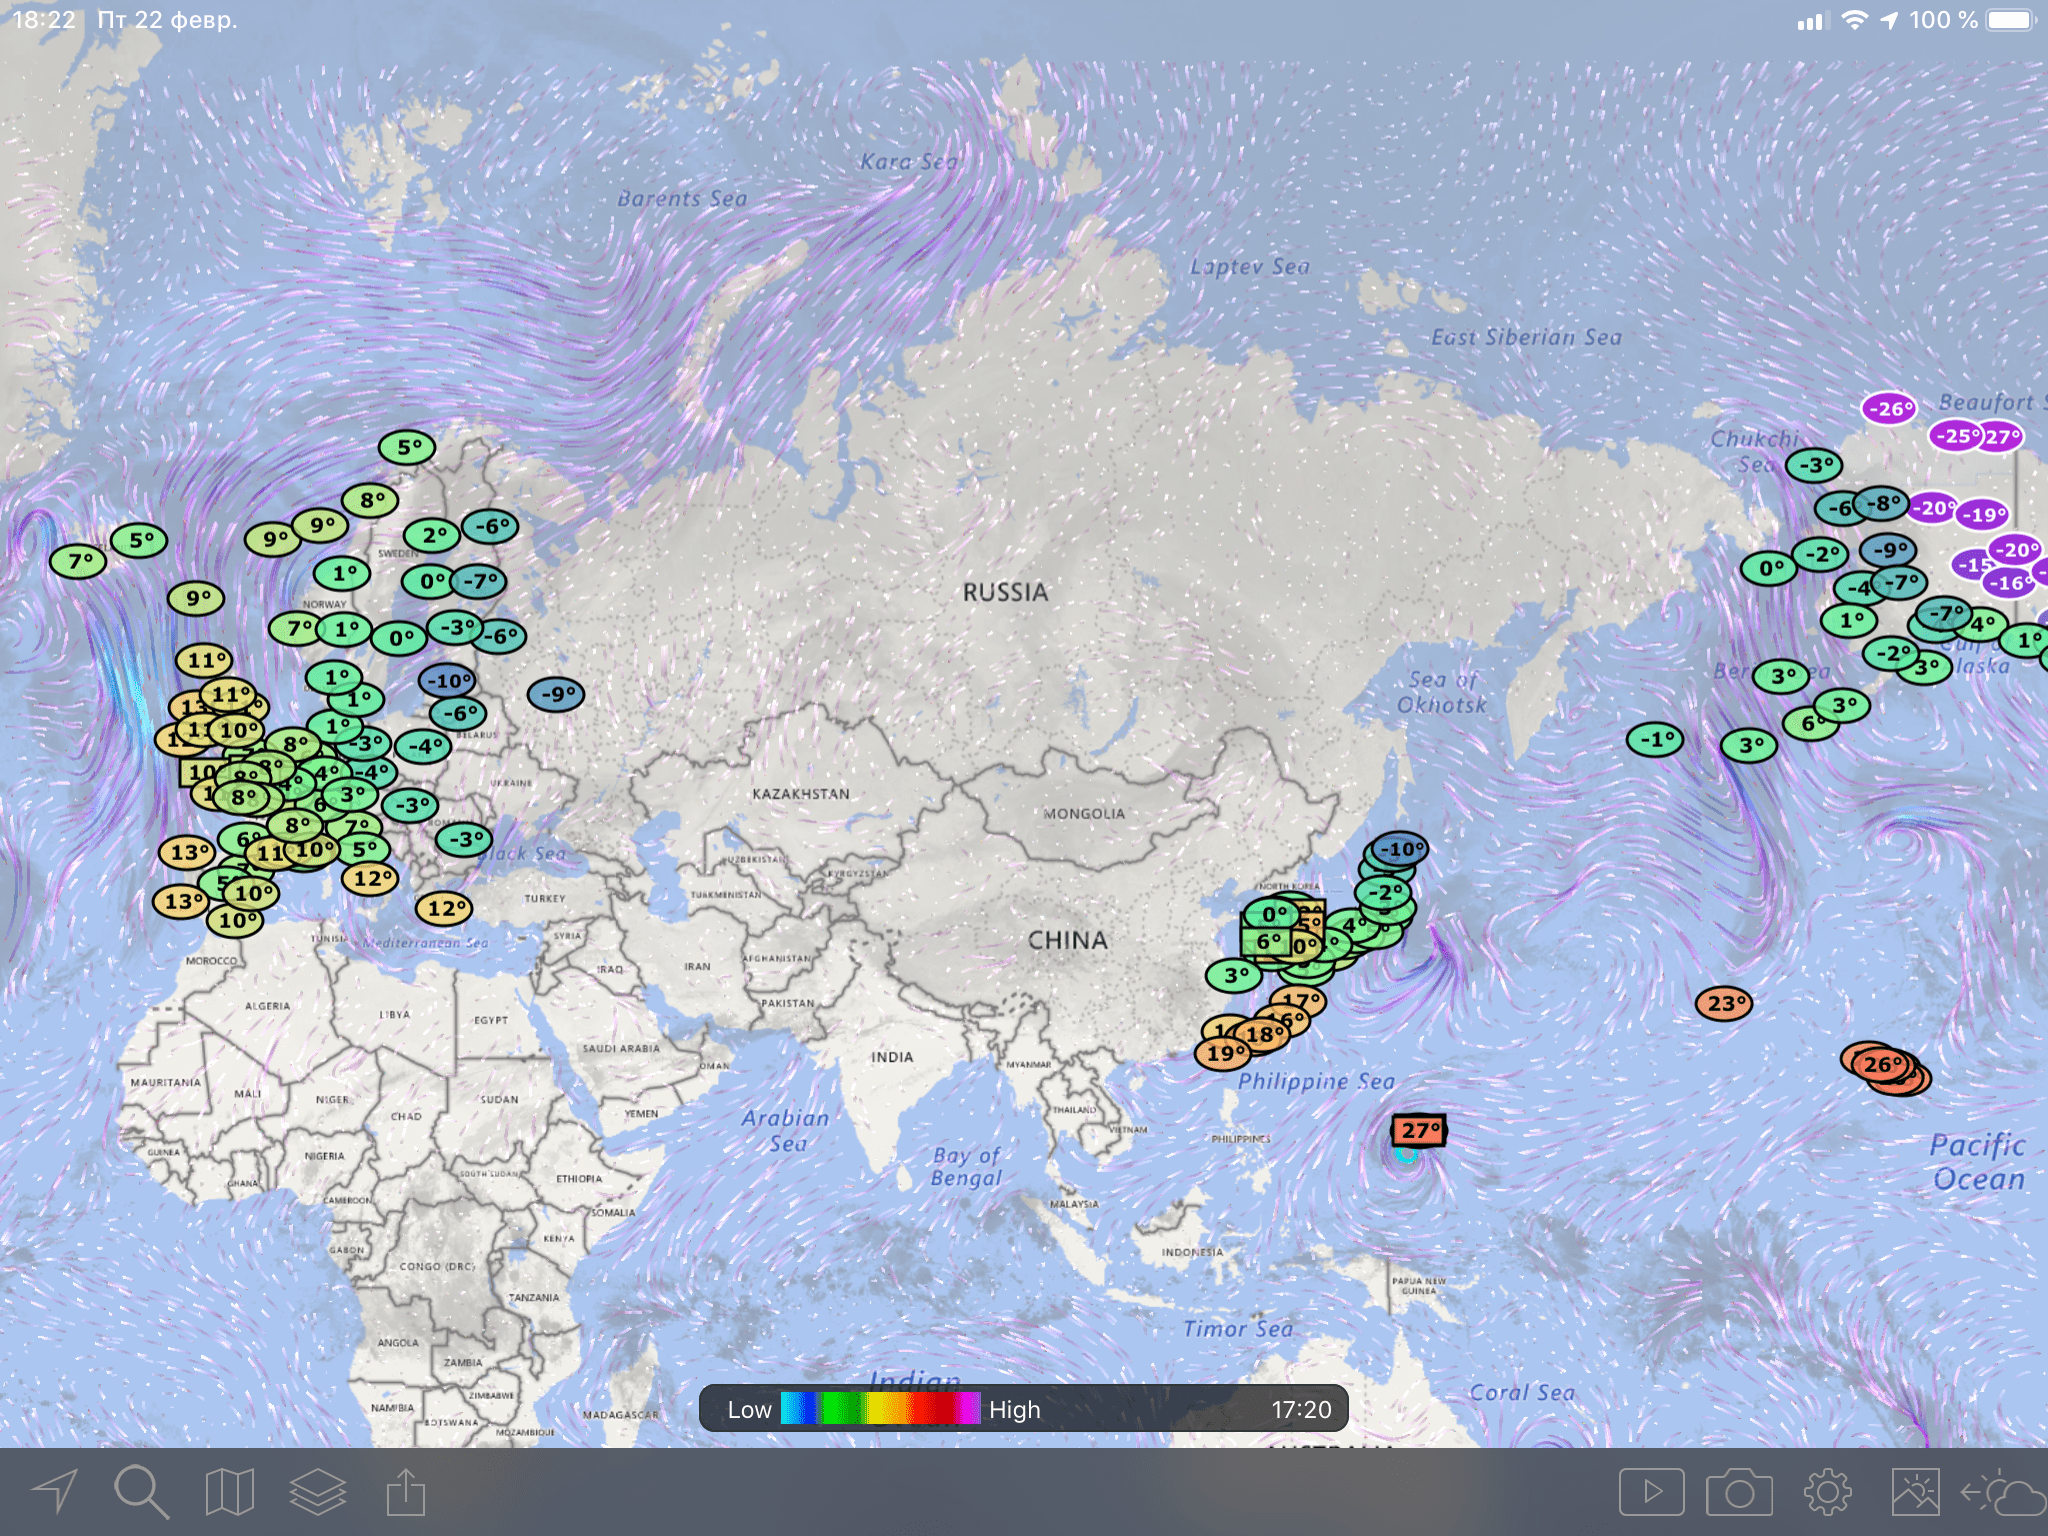Tap the current location arrow icon

(55, 1492)
